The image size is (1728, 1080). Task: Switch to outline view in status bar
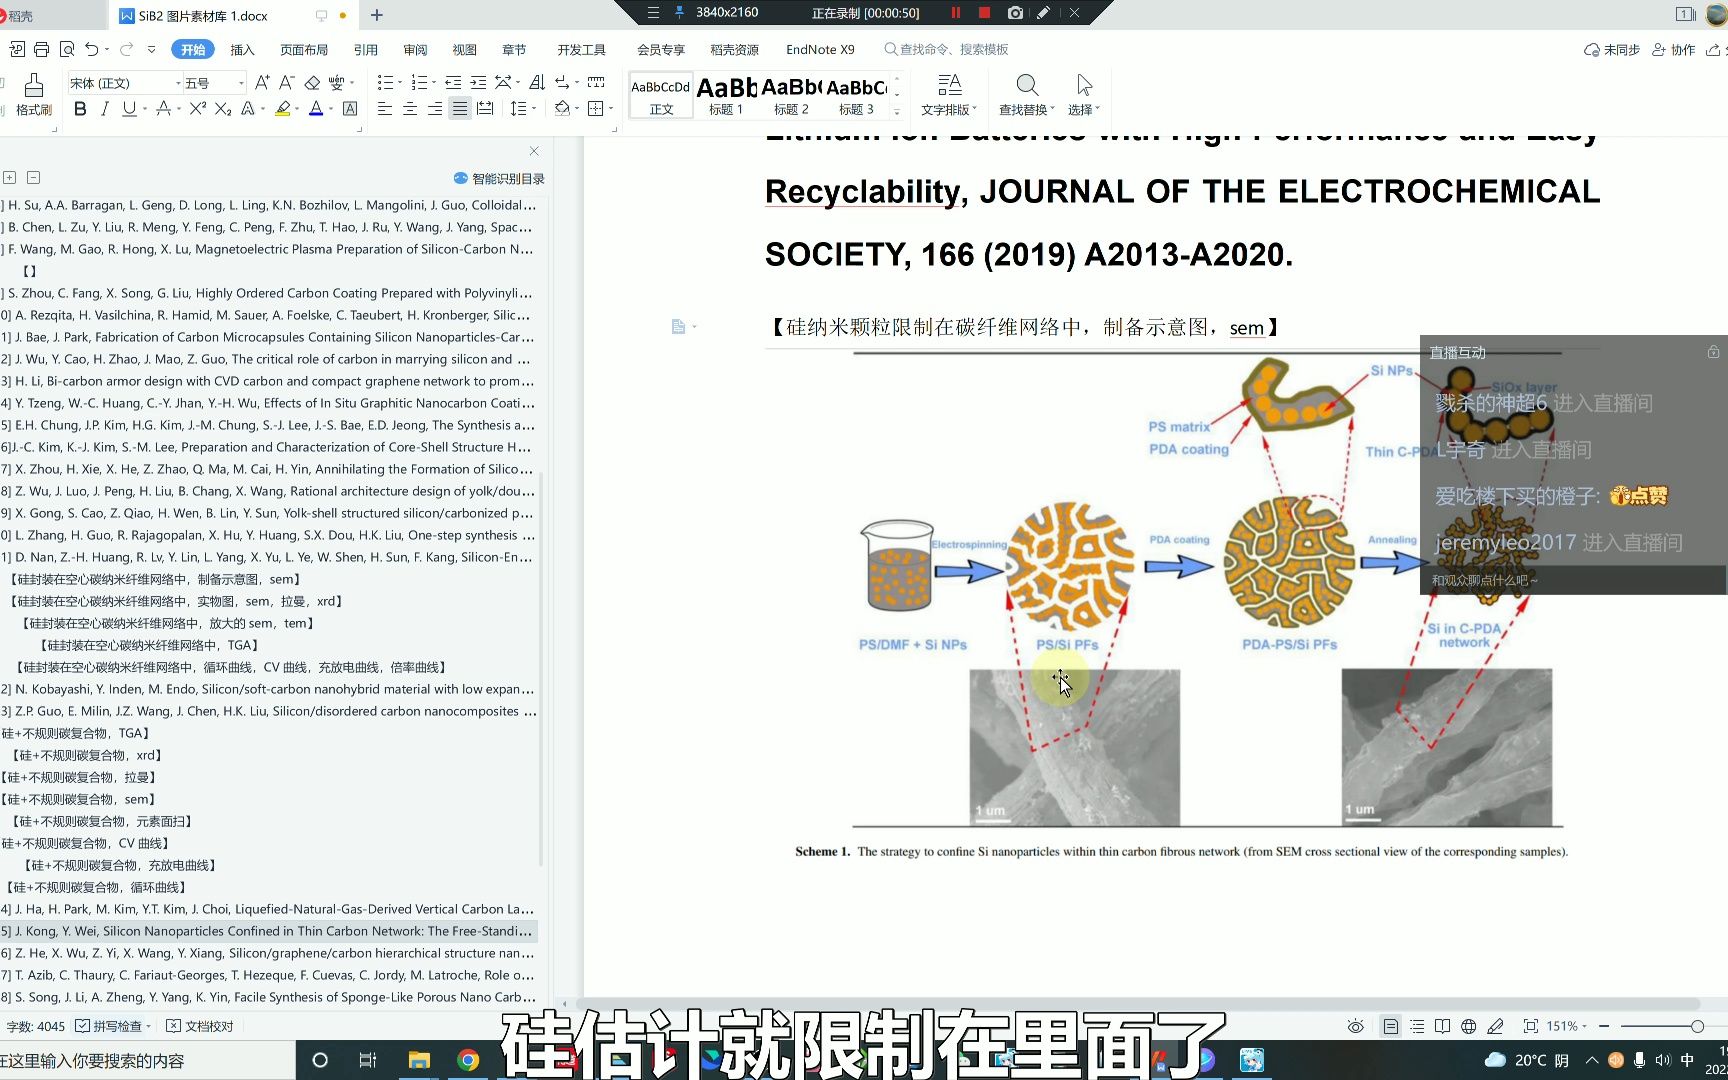pos(1417,1026)
